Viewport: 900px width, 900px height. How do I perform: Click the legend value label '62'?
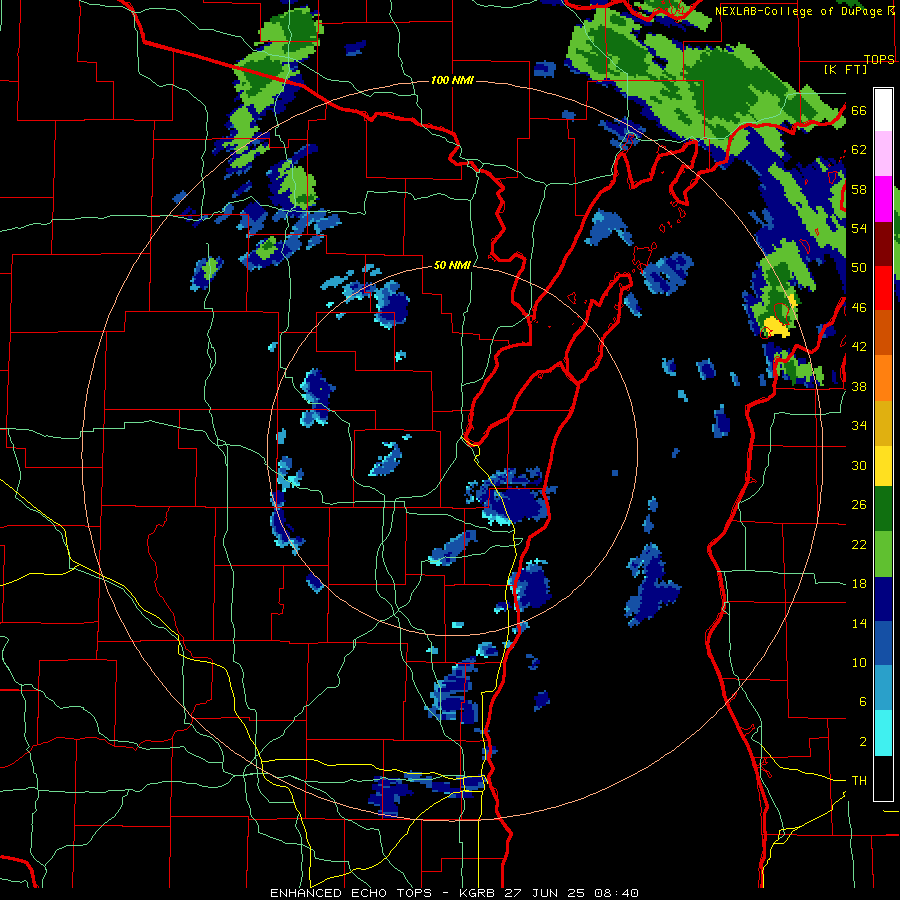[x=859, y=150]
